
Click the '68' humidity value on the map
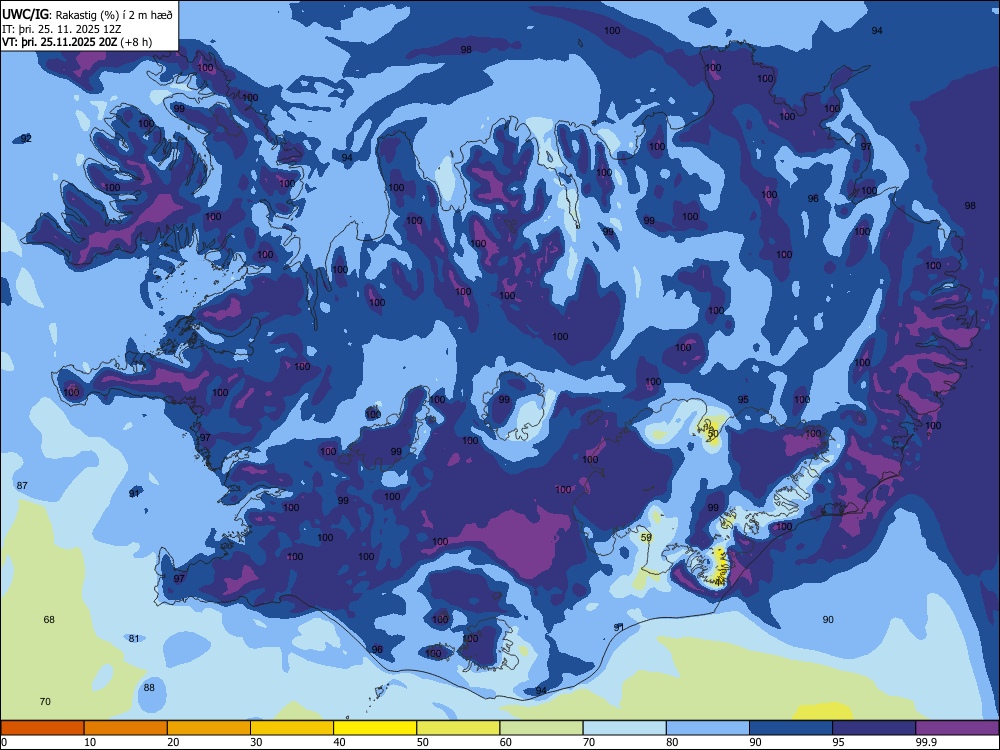tap(49, 619)
